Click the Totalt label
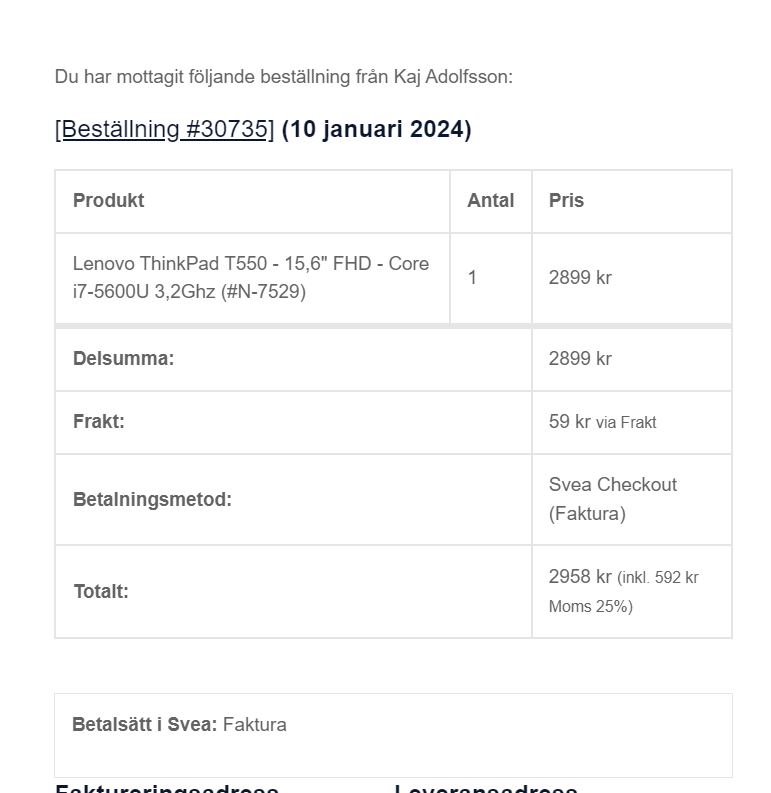 click(101, 591)
